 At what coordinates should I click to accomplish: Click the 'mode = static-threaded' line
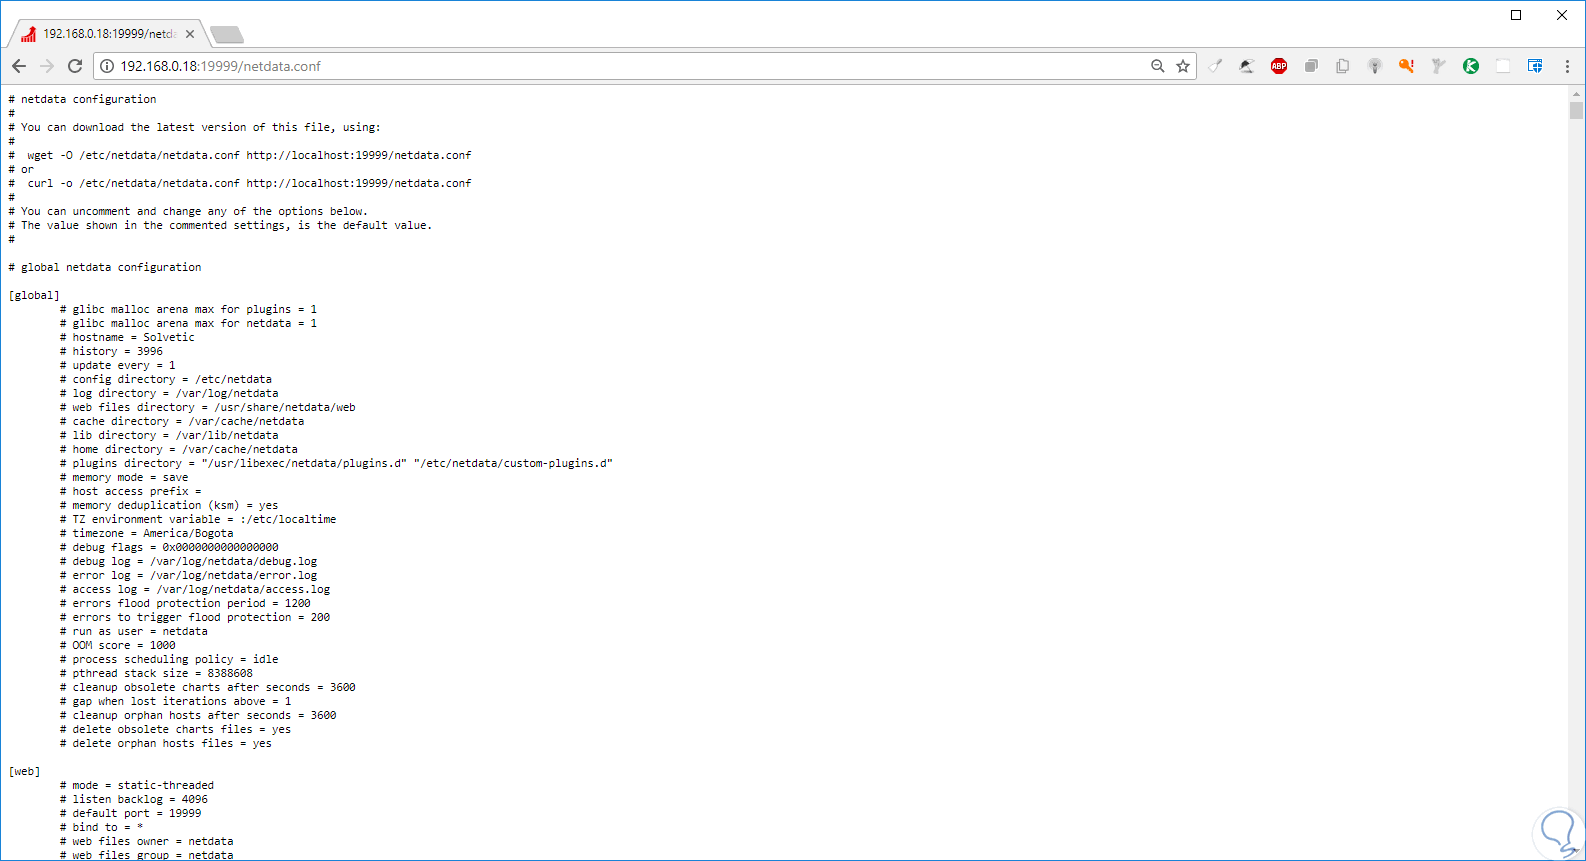coord(137,785)
